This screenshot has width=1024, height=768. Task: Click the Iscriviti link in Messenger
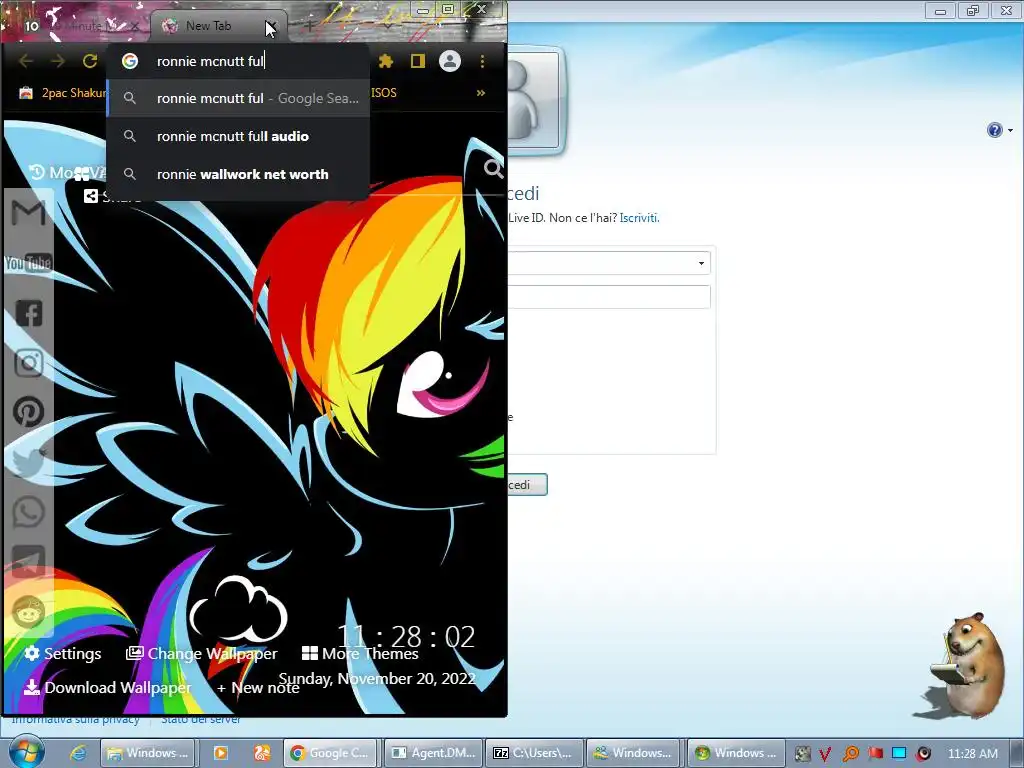tap(639, 218)
